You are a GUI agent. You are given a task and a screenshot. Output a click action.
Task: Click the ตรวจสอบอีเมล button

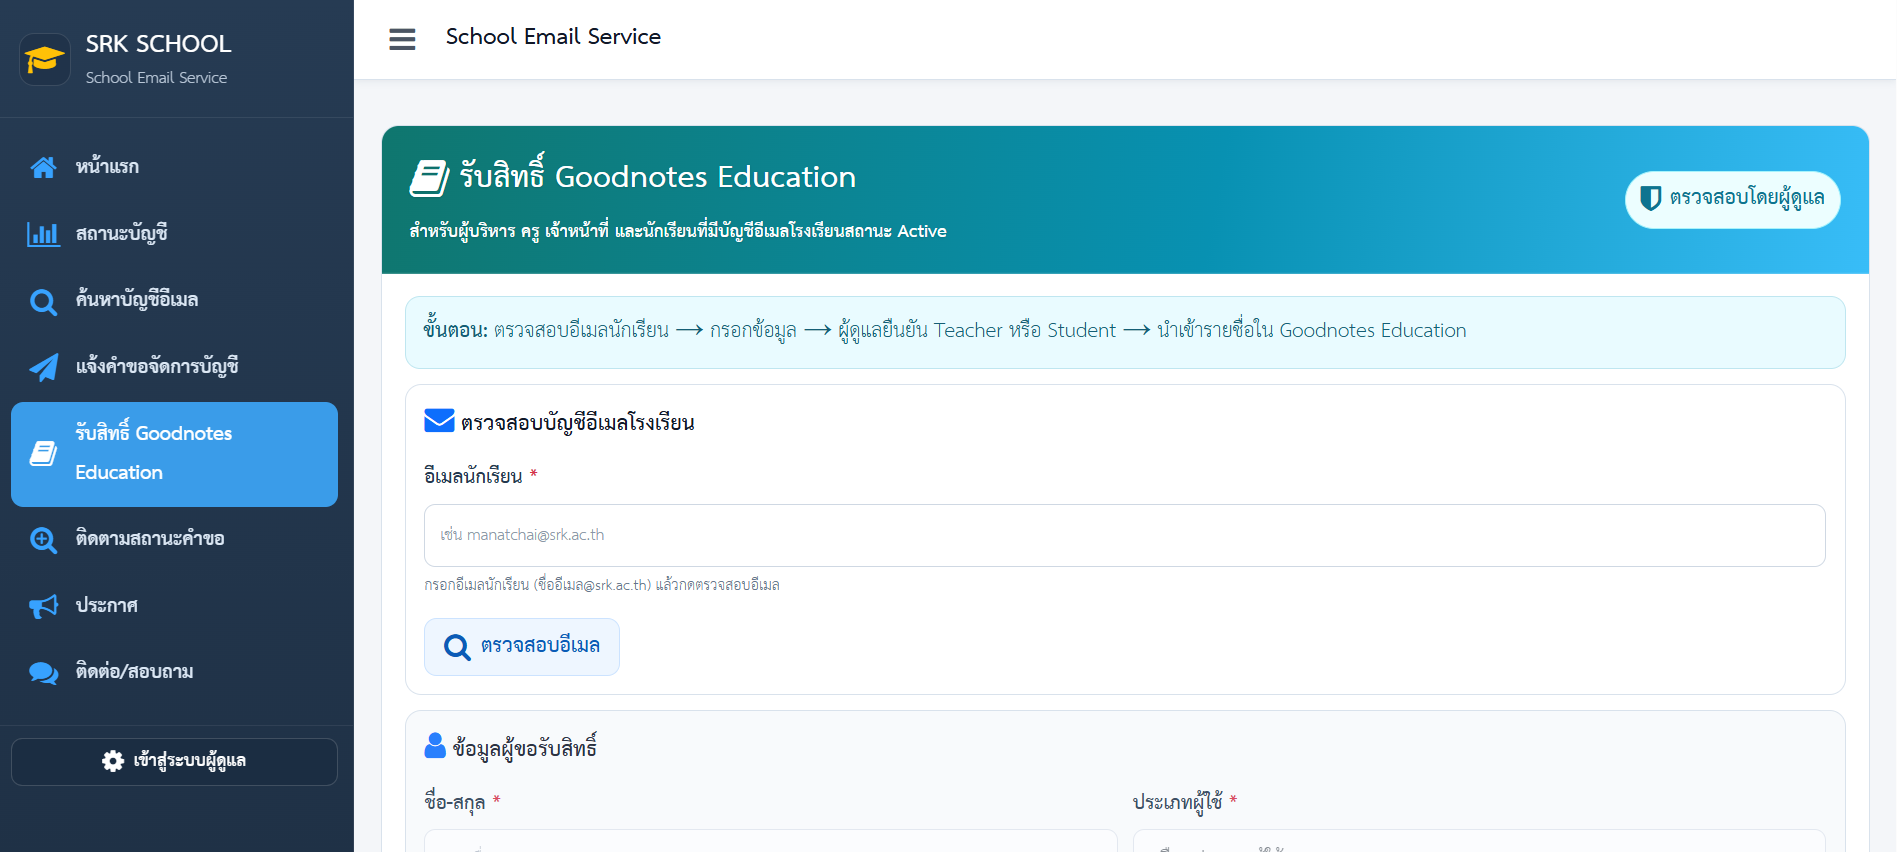point(522,647)
